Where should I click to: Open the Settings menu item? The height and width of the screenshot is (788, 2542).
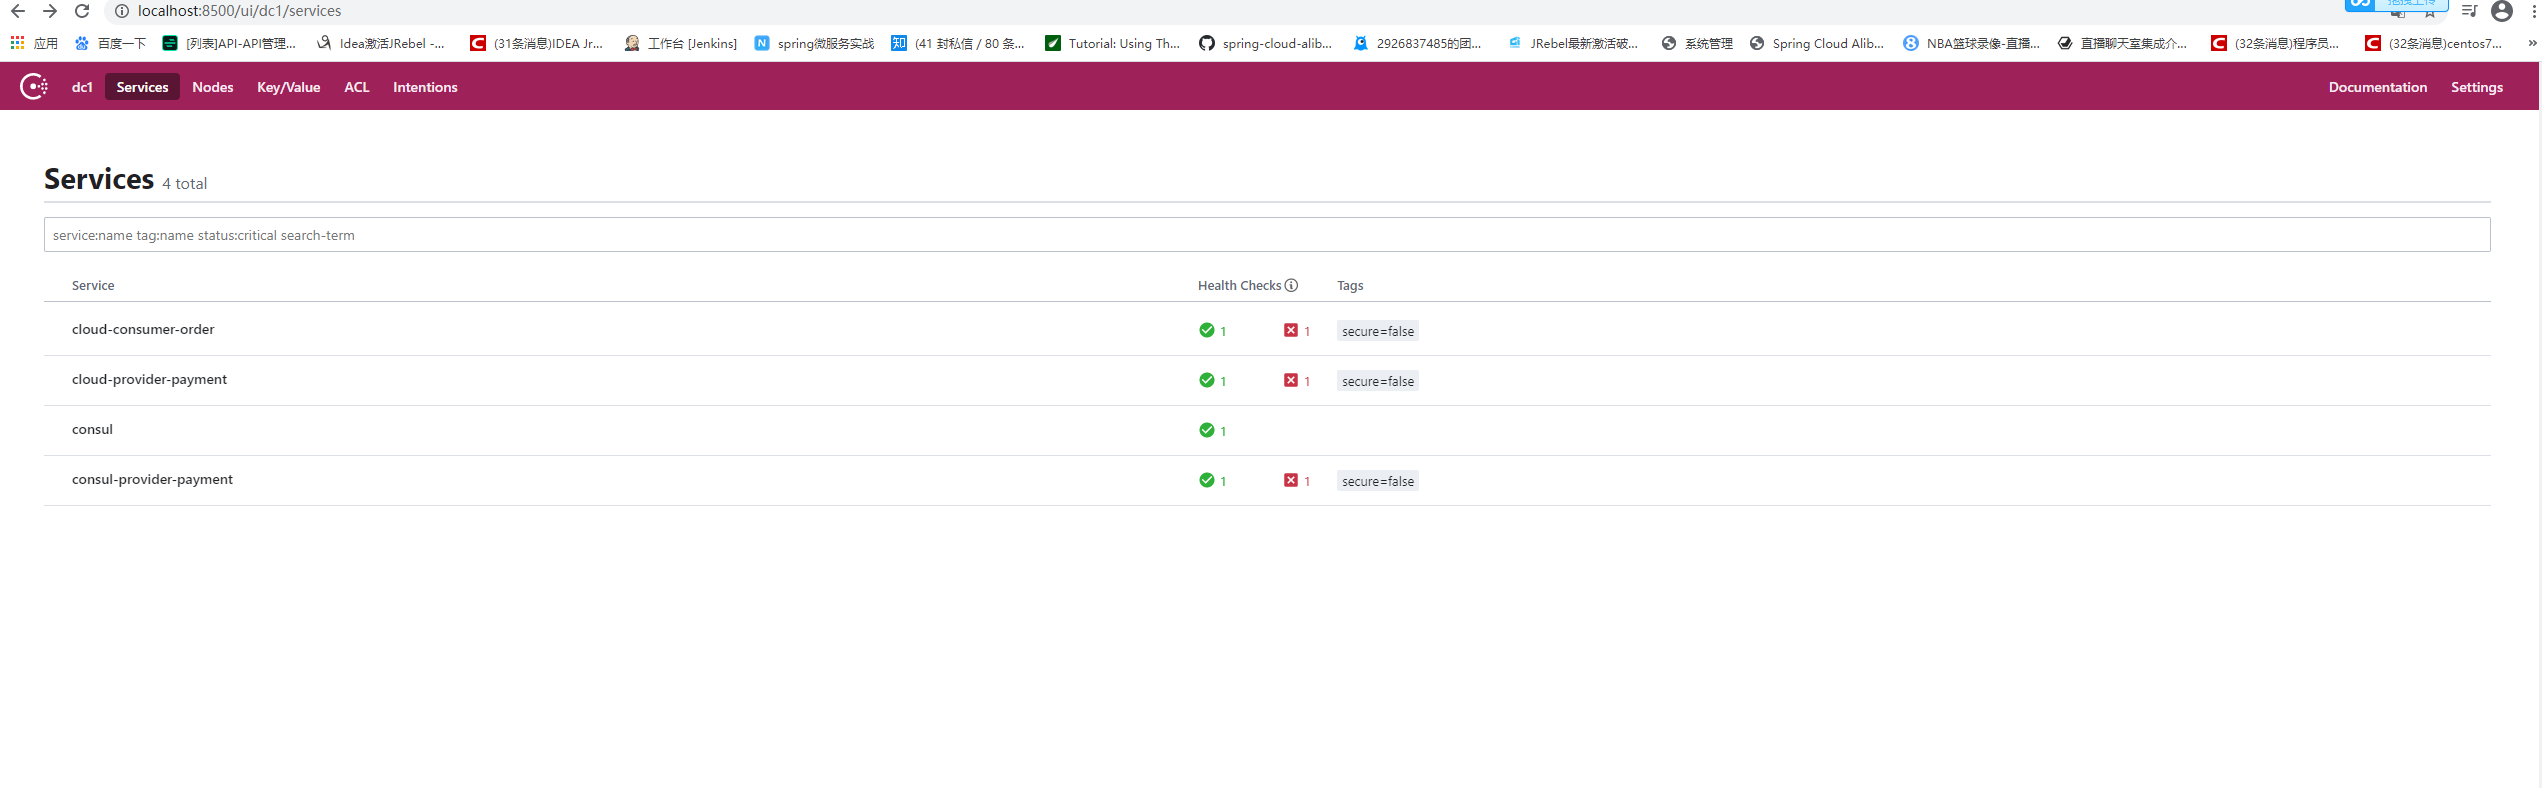[x=2476, y=87]
